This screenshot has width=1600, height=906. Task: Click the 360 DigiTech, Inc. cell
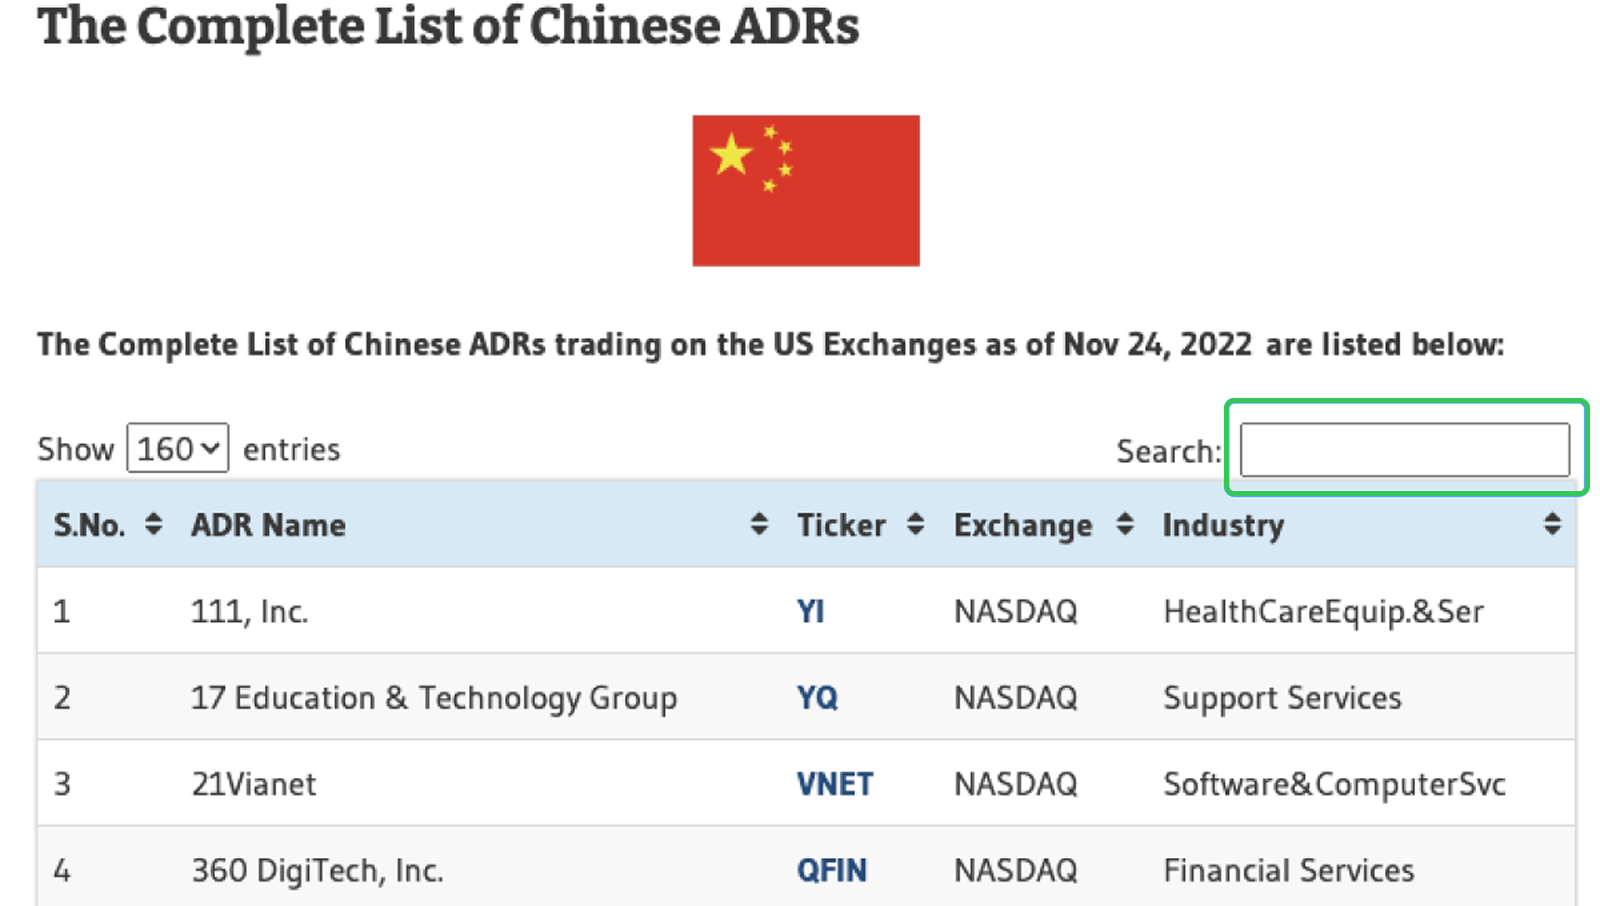coord(317,870)
